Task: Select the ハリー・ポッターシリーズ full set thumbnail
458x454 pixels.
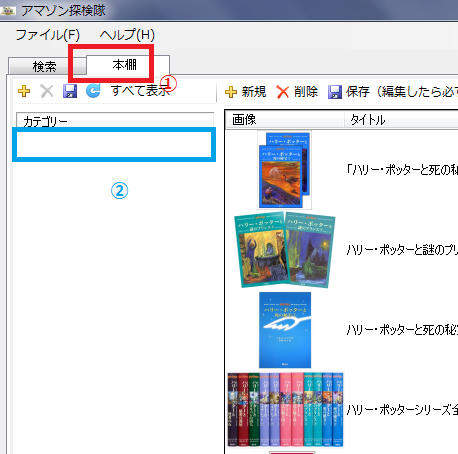Action: point(285,410)
